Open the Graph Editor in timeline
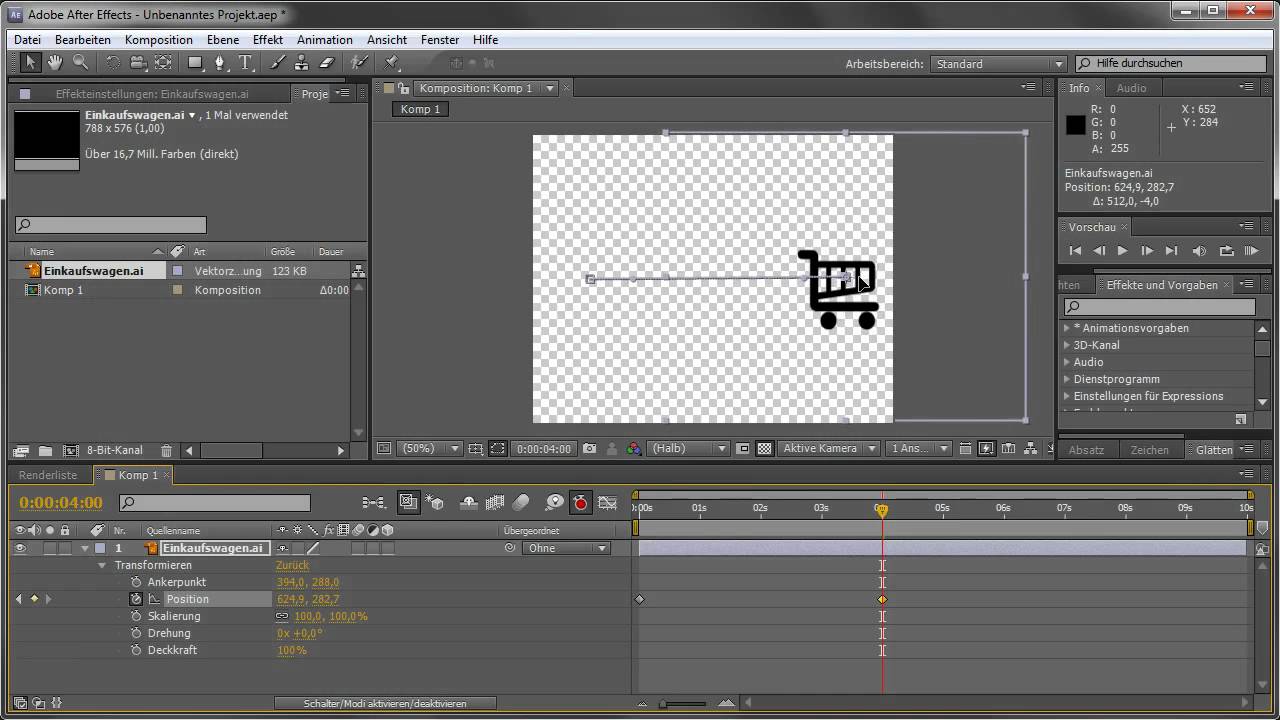This screenshot has width=1280, height=720. [x=608, y=502]
